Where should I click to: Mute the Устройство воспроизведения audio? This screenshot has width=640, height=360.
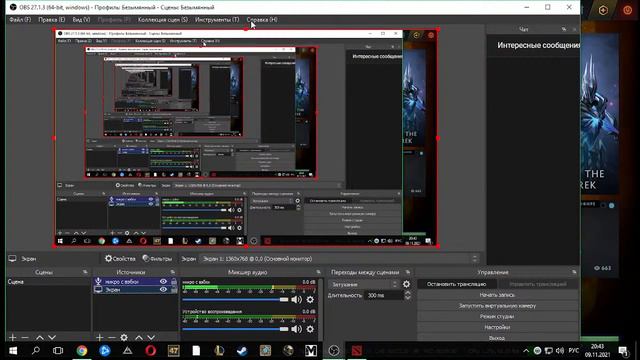pos(297,329)
